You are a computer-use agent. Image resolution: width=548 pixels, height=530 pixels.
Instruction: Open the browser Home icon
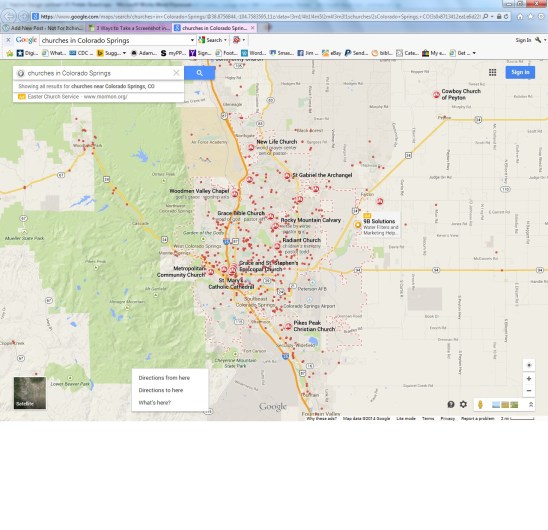point(520,16)
